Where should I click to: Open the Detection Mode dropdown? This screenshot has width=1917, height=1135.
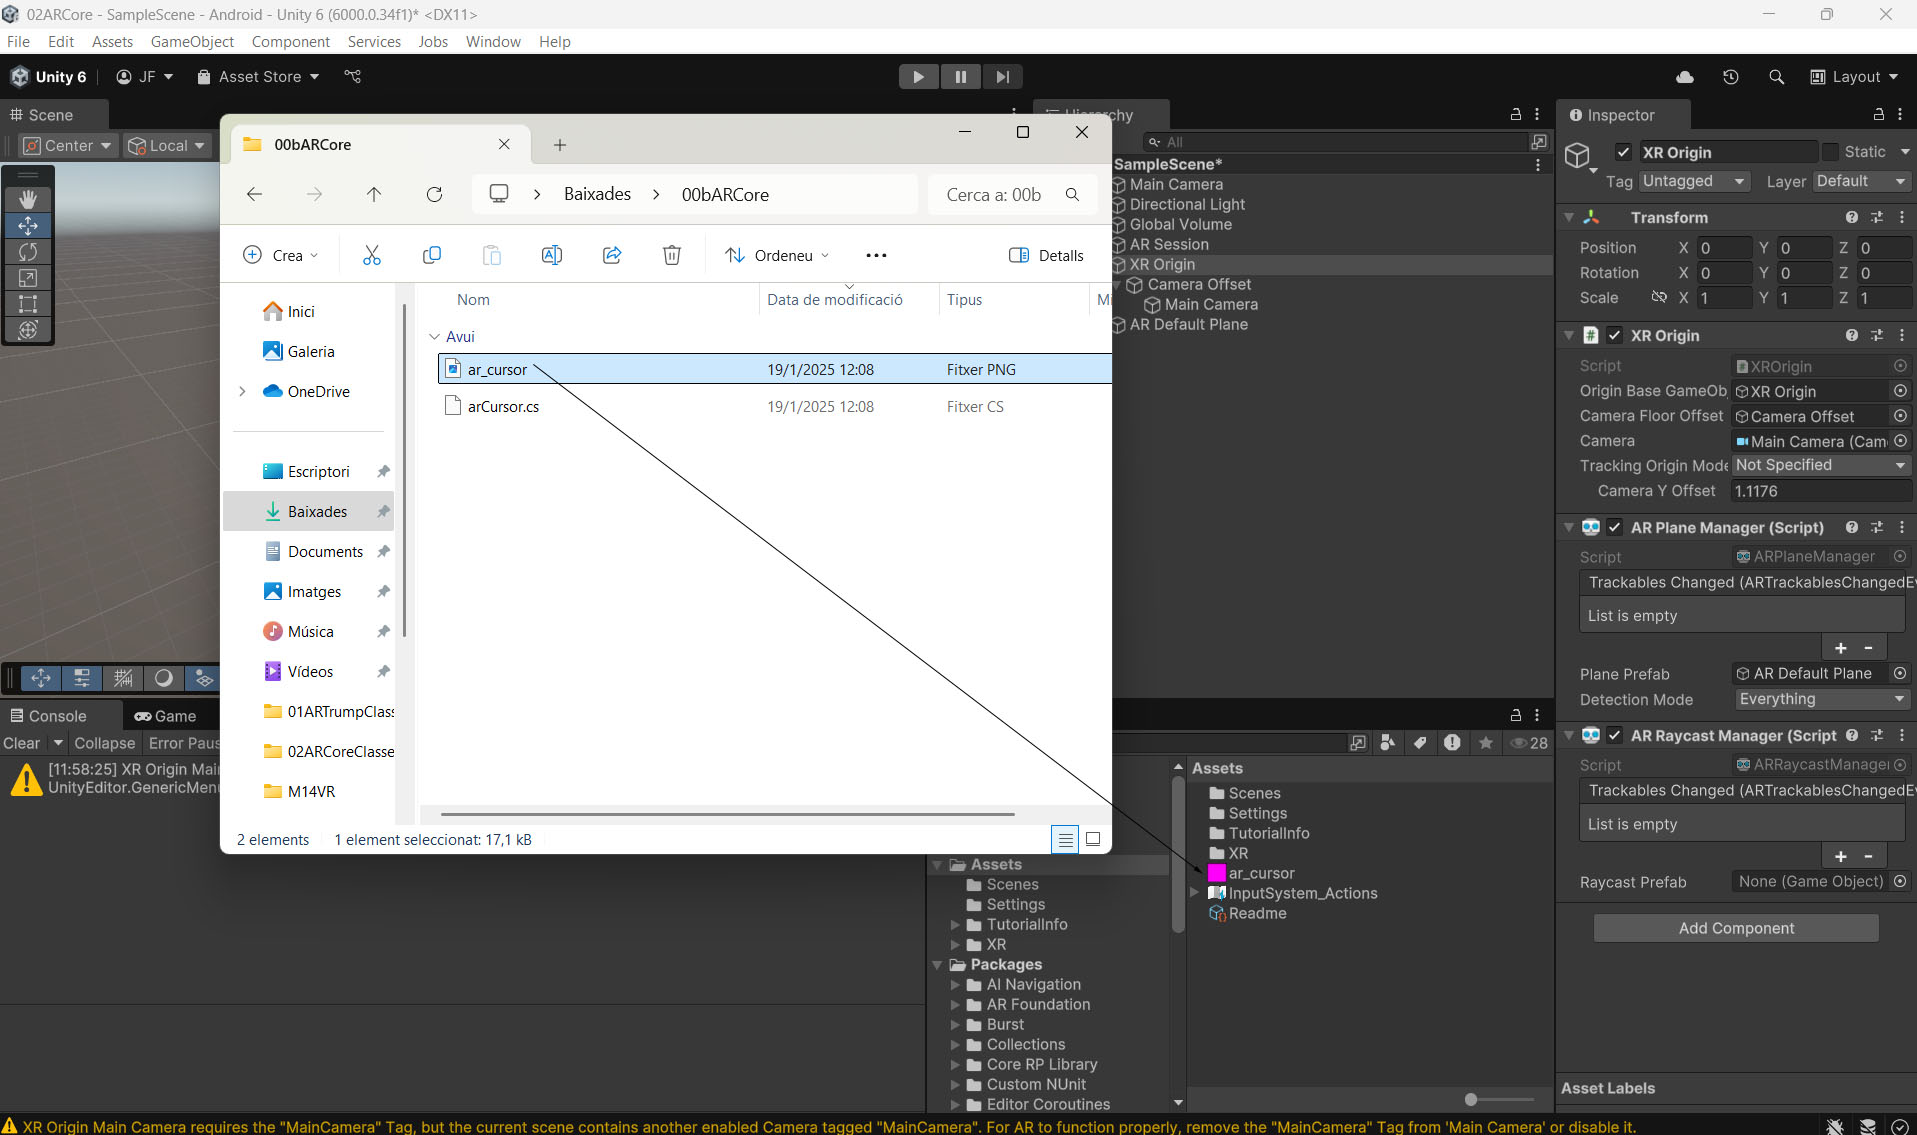[1820, 699]
